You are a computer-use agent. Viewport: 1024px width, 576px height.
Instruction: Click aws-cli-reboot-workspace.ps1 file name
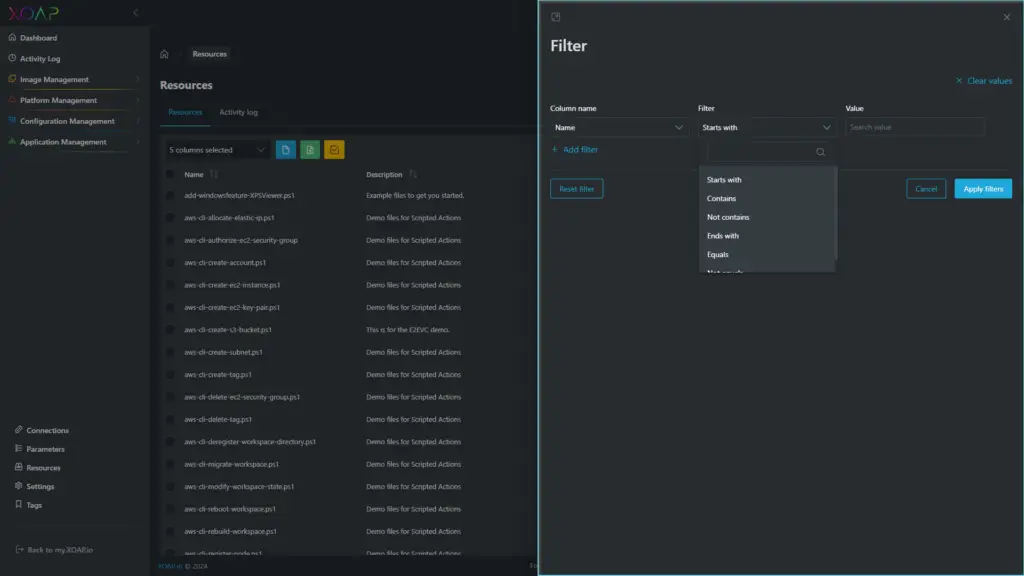click(230, 509)
